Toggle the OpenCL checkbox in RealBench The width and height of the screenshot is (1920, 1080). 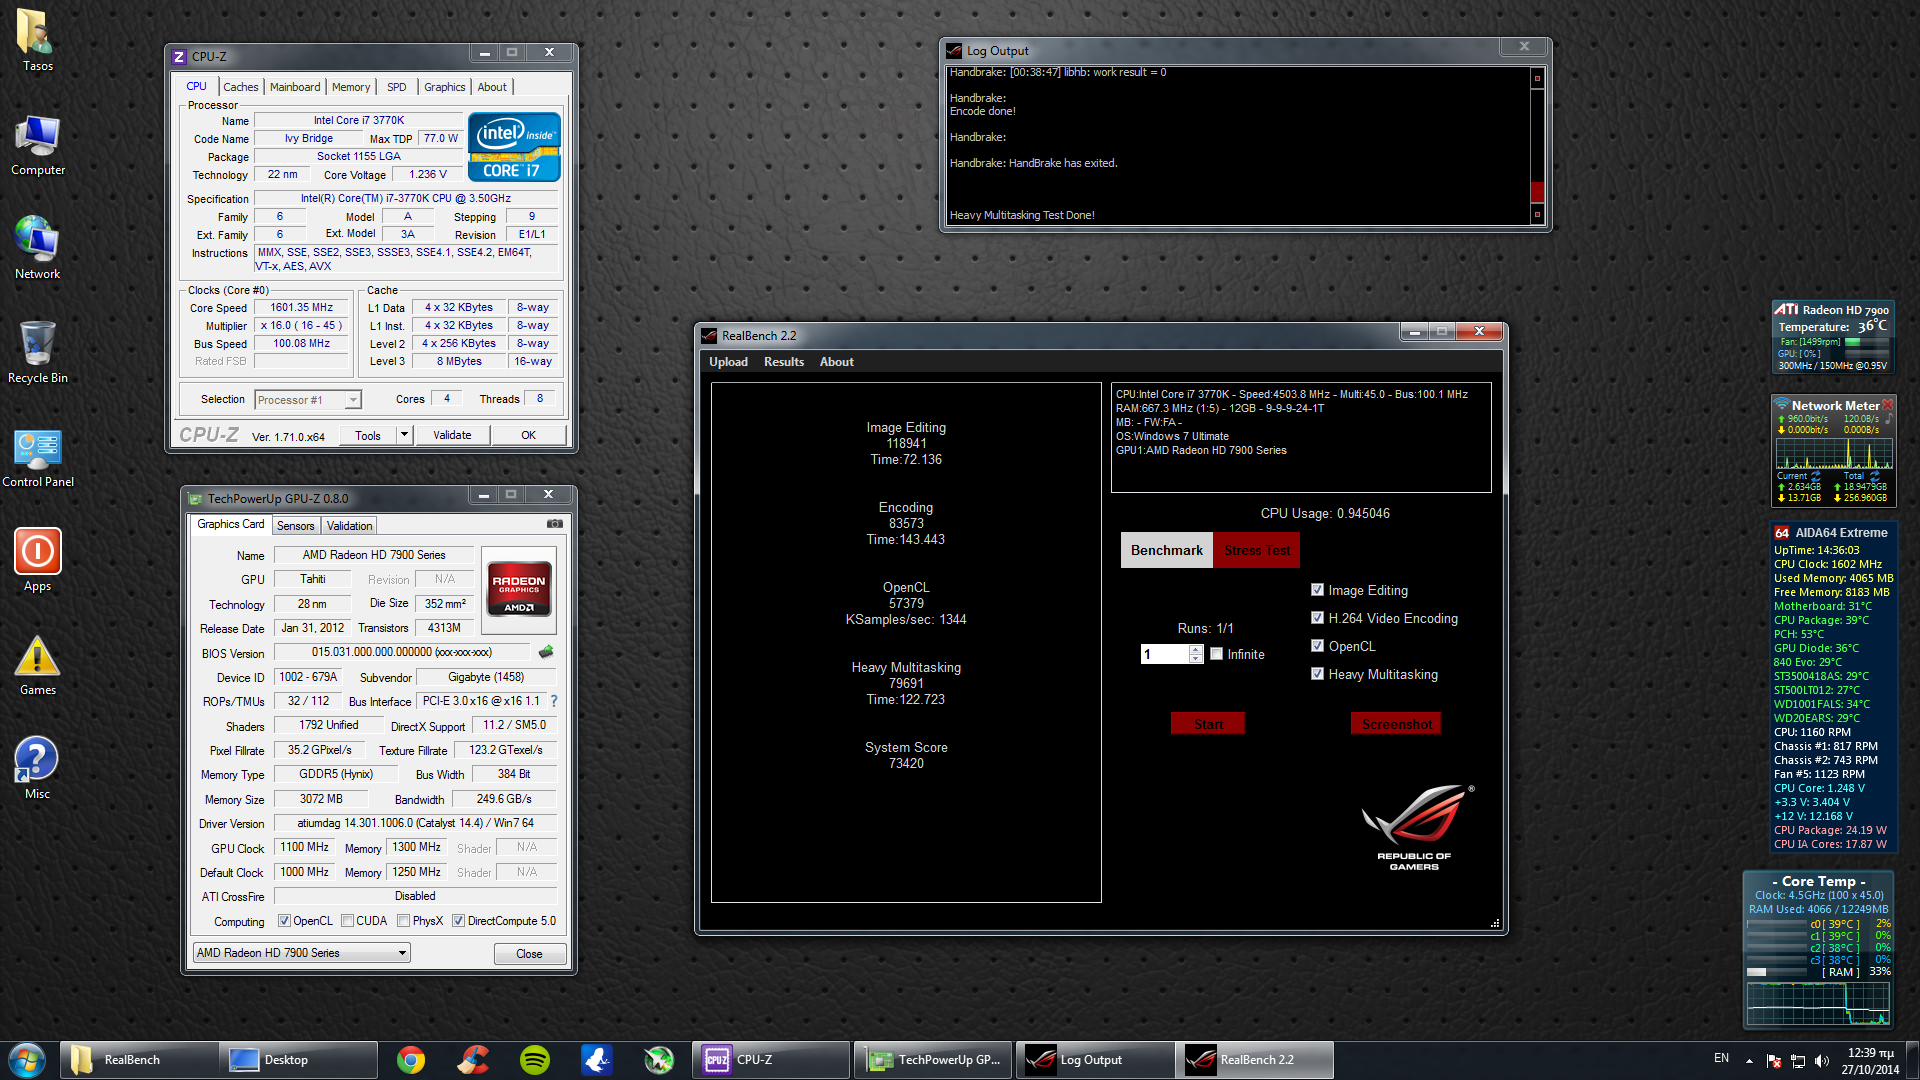[1317, 646]
